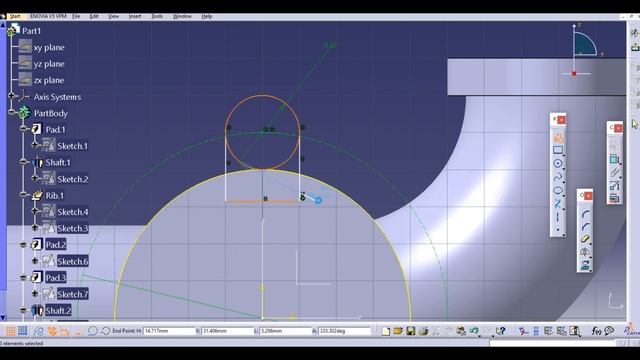
Task: Open the ENOVIA V5 VPM menu
Action: pos(48,16)
